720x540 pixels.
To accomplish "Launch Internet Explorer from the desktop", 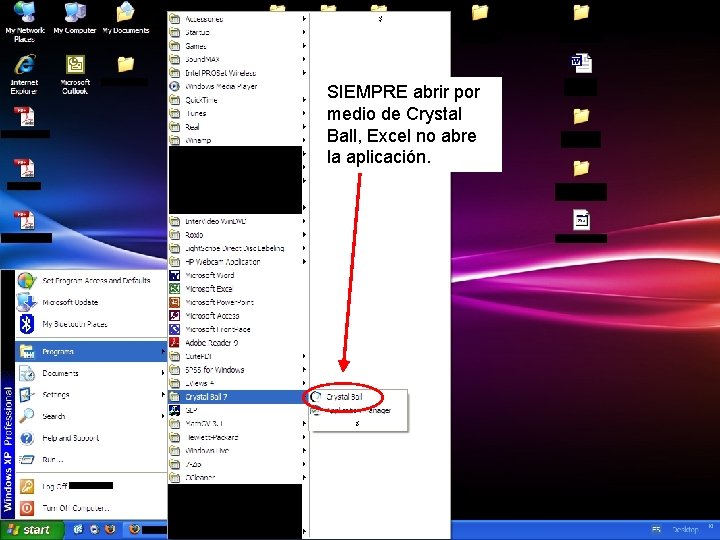I will point(24,74).
